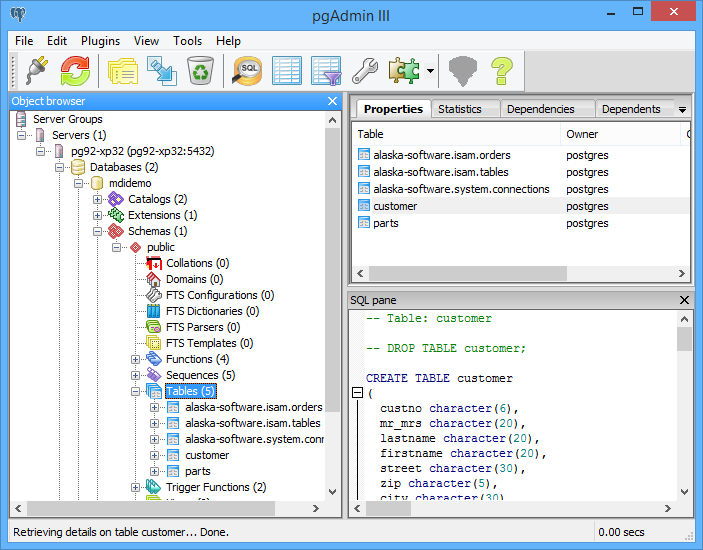The height and width of the screenshot is (550, 703).
Task: Select the Schemas (1) node
Action: pyautogui.click(x=157, y=231)
